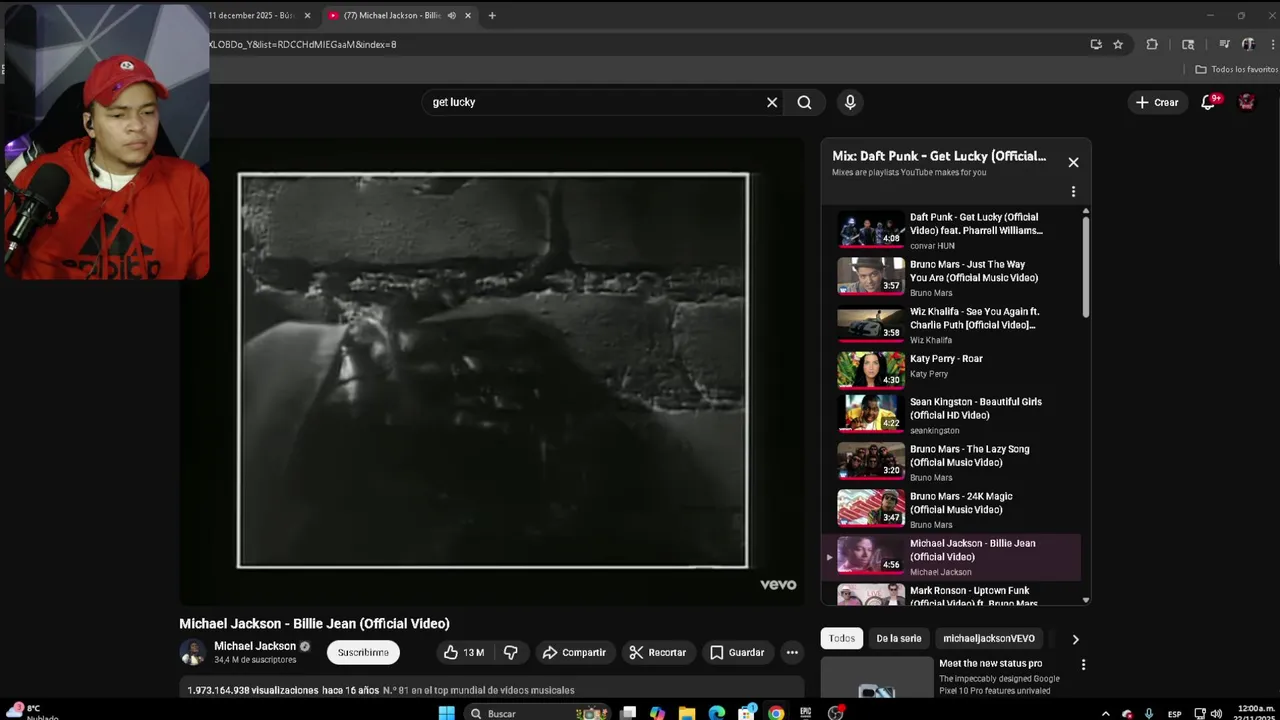The width and height of the screenshot is (1280, 720).
Task: Open Todos los favoritos bookmarks folder
Action: [1236, 69]
